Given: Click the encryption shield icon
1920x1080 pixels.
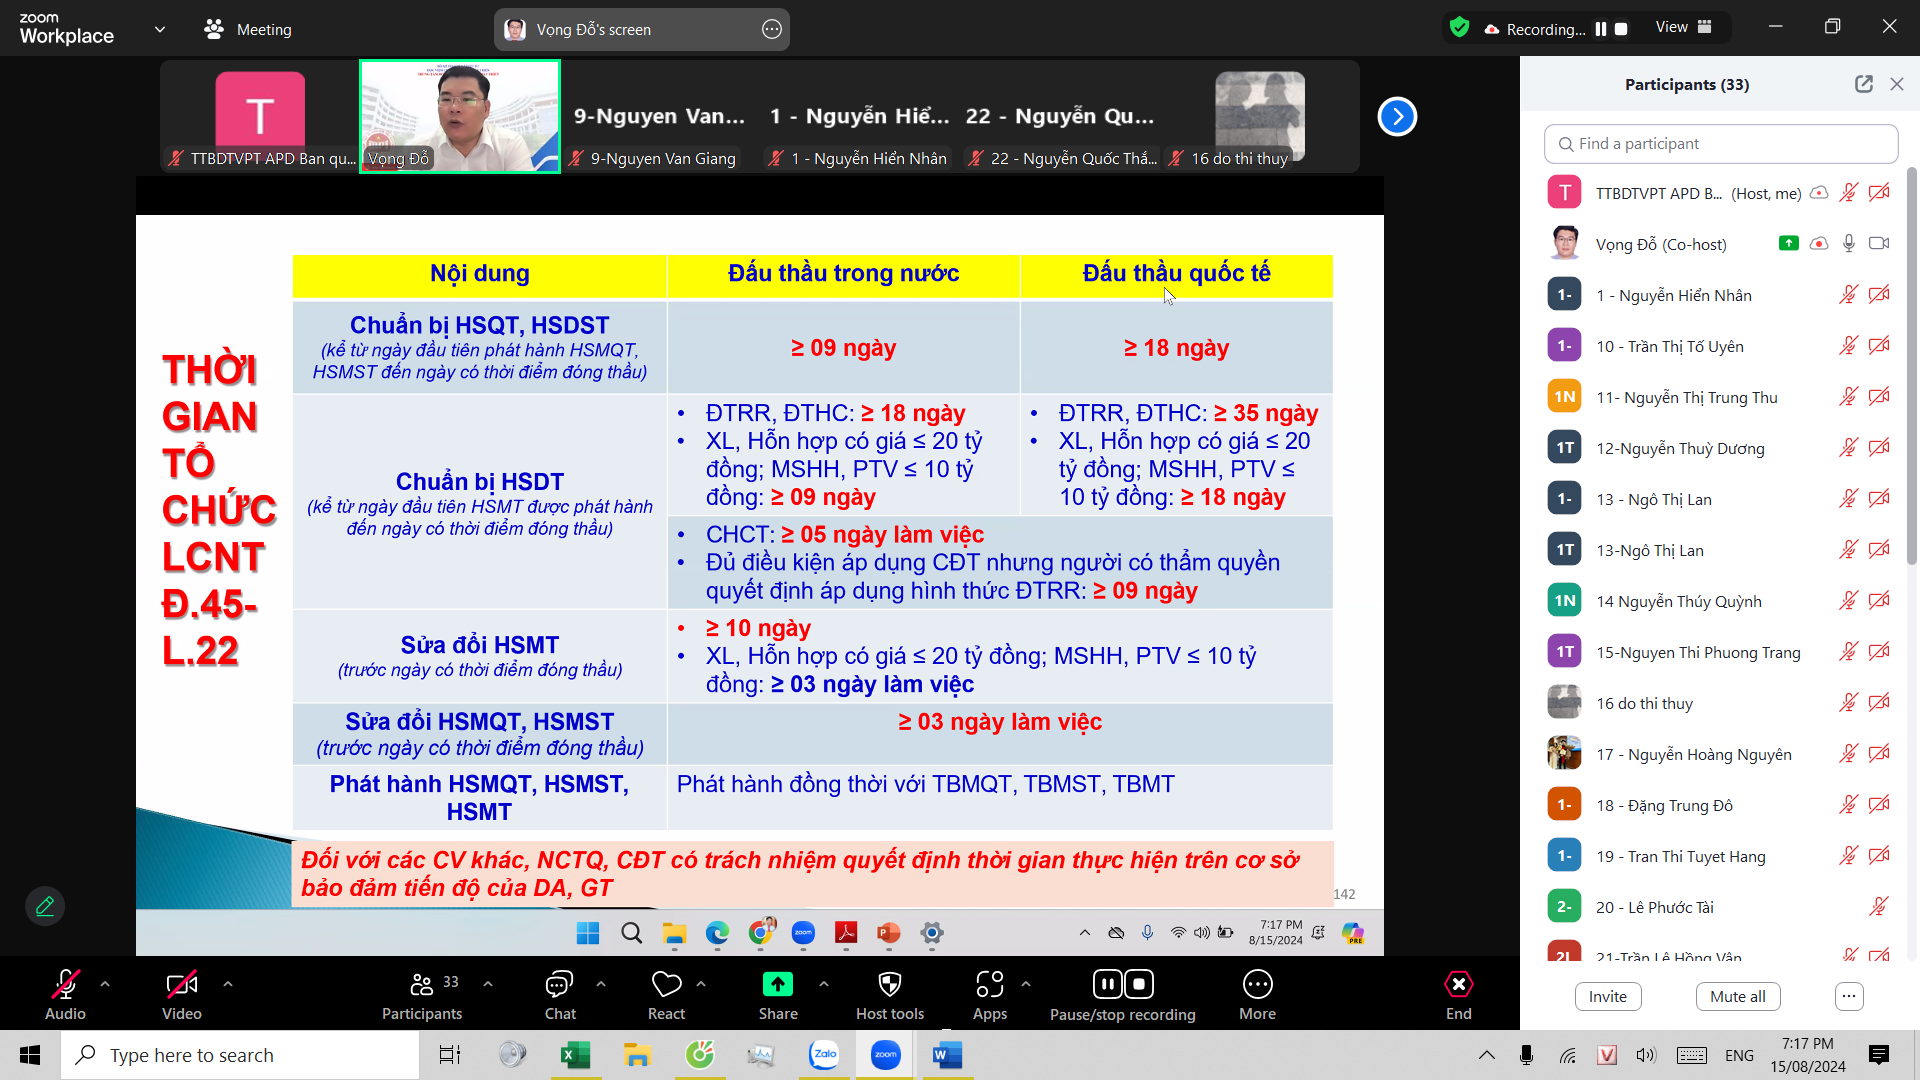Looking at the screenshot, I should [x=1459, y=28].
